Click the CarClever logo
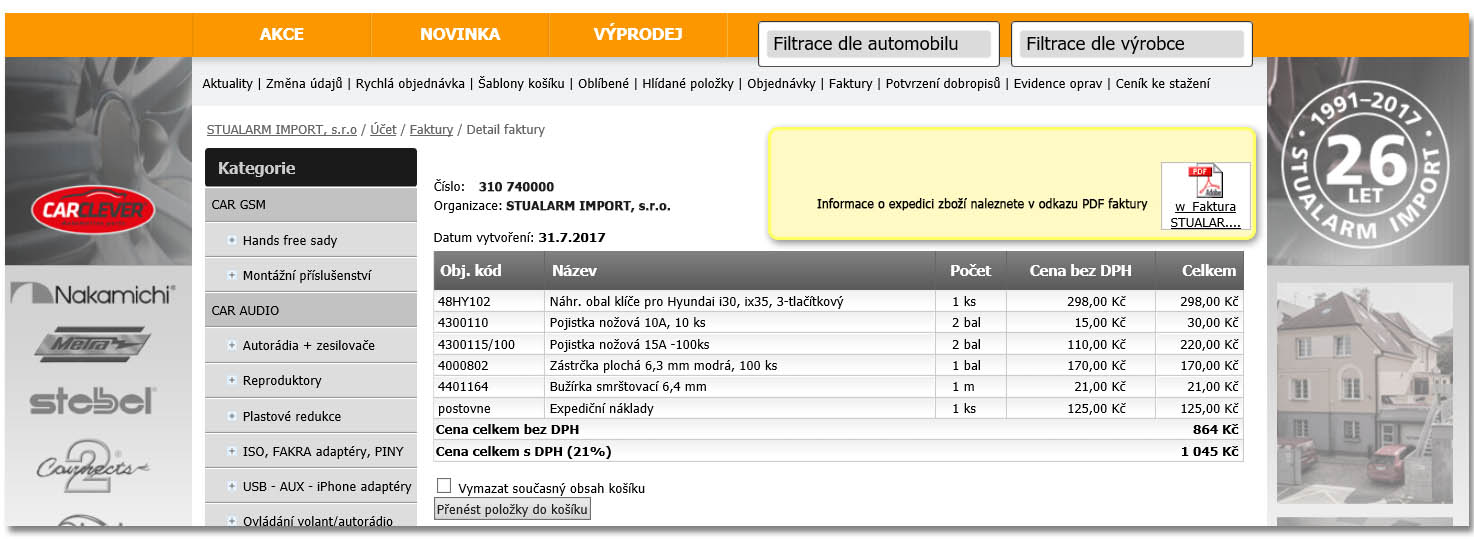The width and height of the screenshot is (1474, 539). tap(93, 210)
